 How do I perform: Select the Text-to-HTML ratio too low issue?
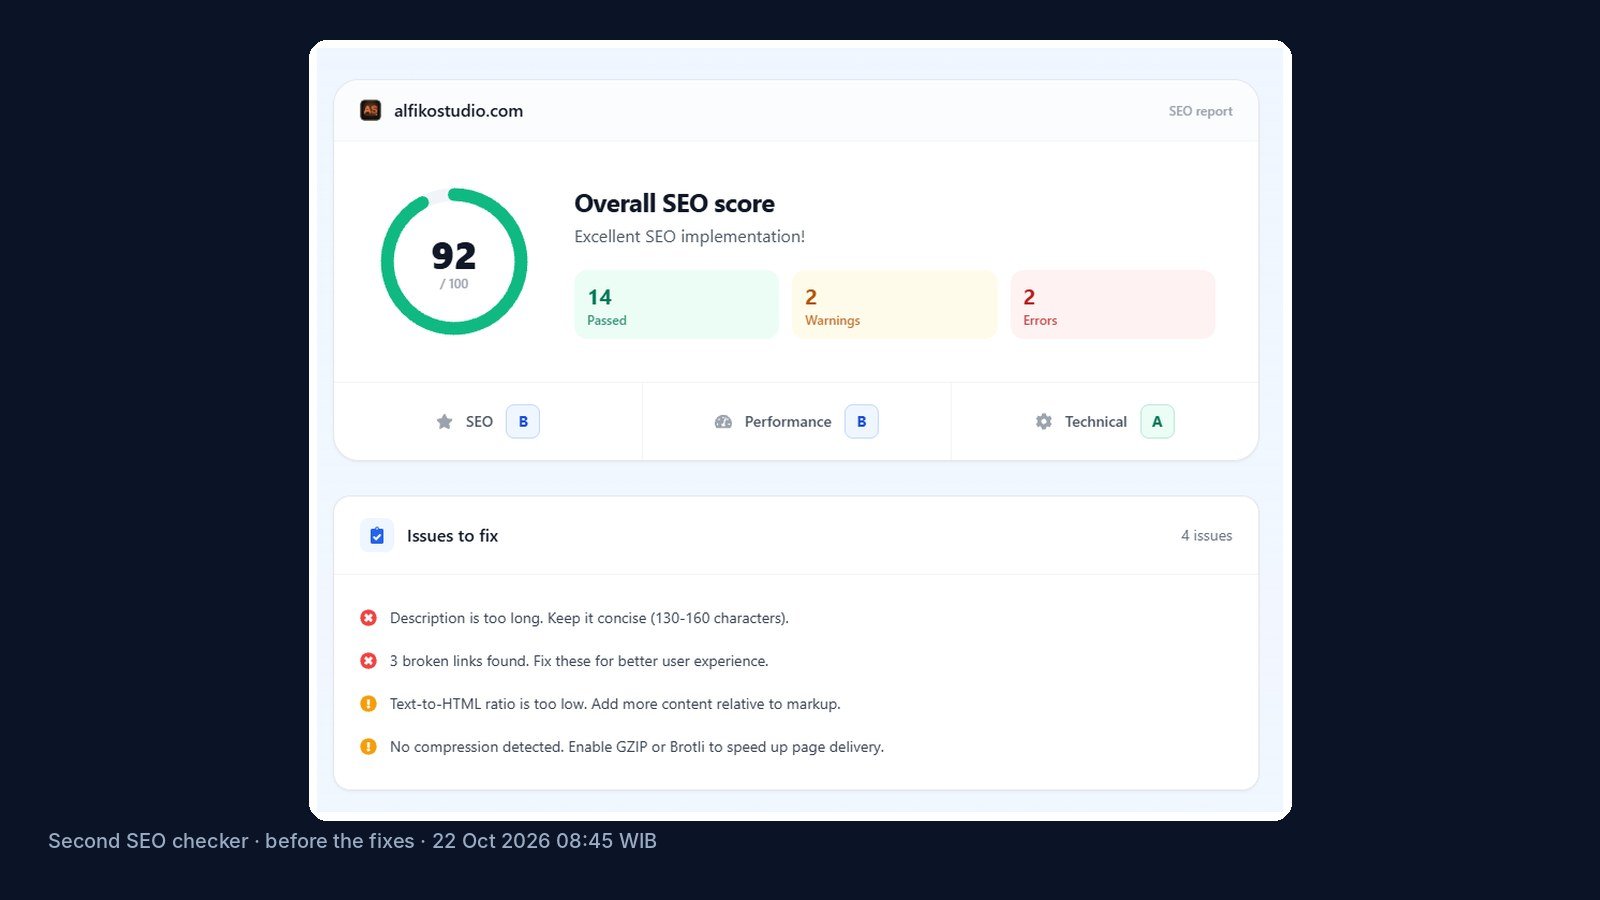(x=615, y=704)
